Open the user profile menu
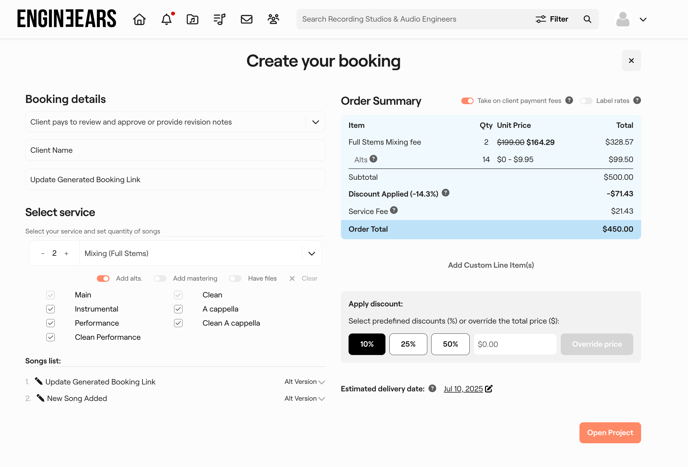 (x=631, y=19)
